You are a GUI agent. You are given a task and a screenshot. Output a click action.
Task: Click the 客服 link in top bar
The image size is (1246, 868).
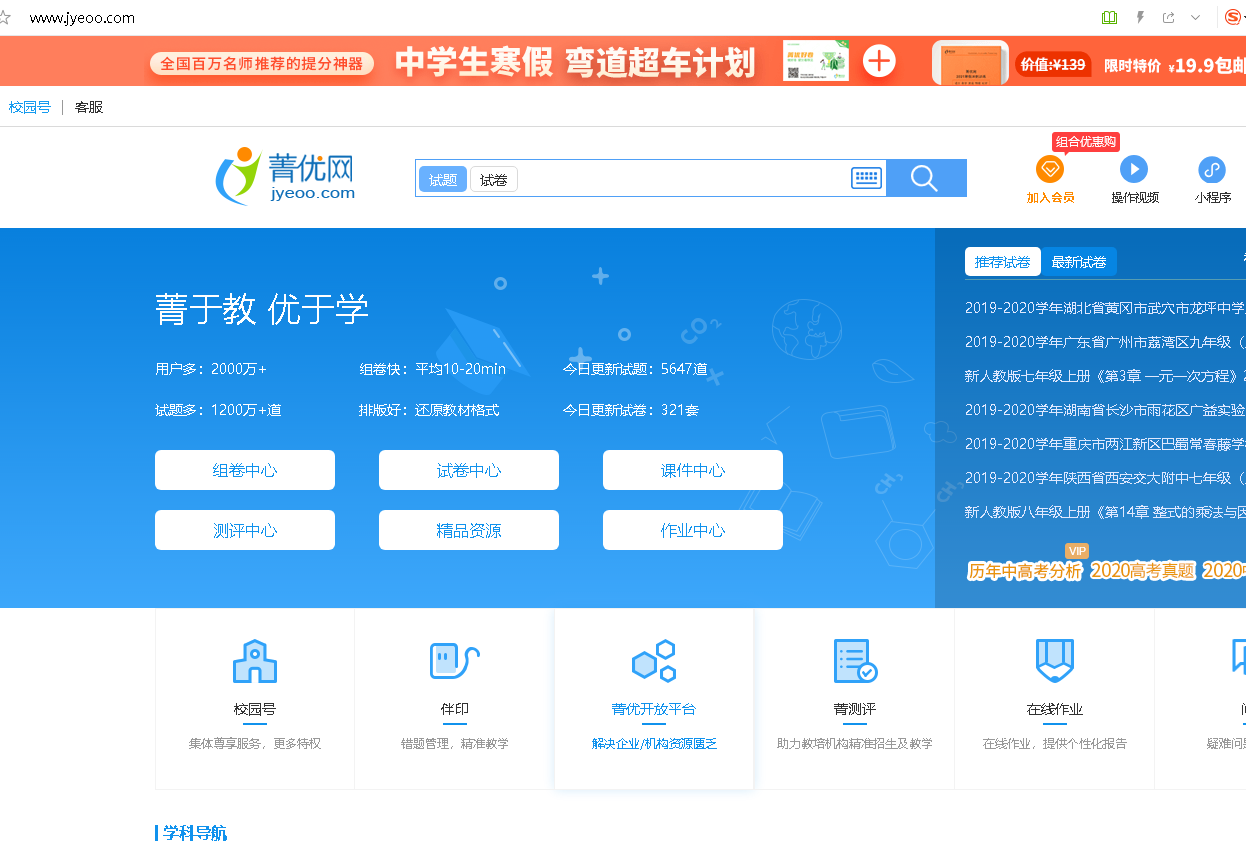pyautogui.click(x=89, y=107)
